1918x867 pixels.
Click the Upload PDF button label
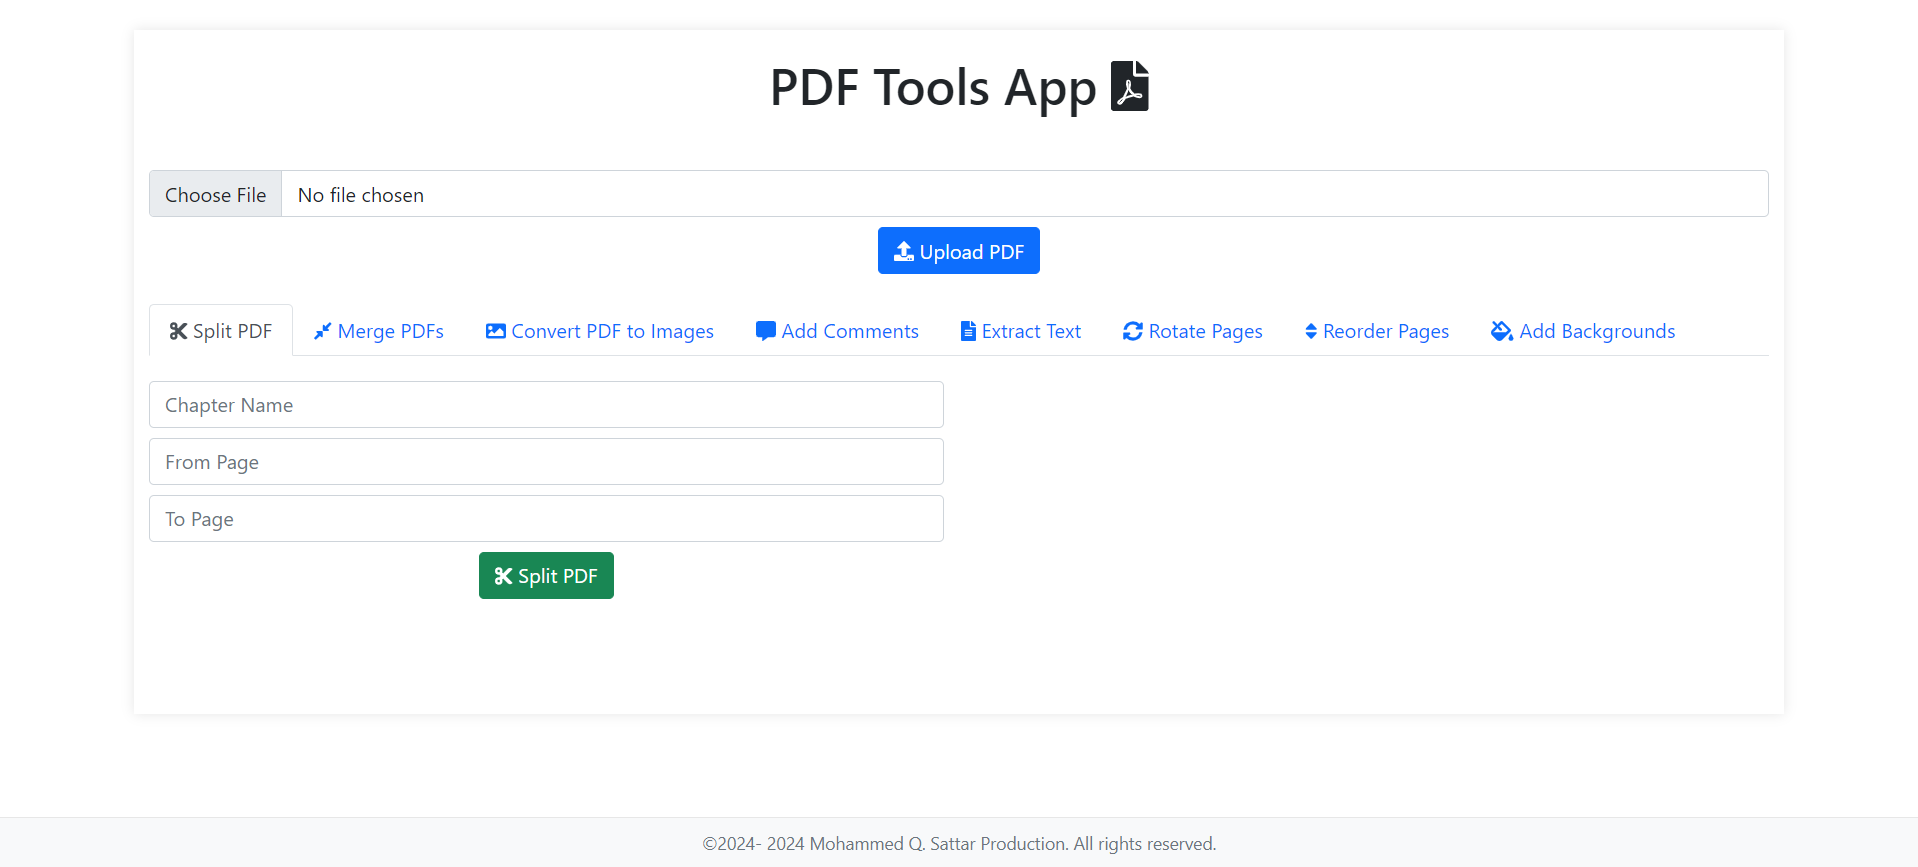[972, 252]
